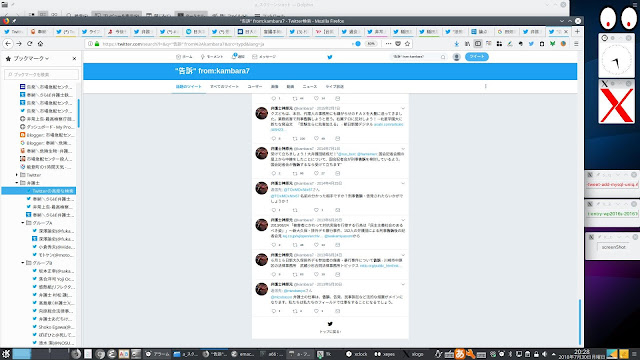Open the KDE application launcher

coord(6,353)
